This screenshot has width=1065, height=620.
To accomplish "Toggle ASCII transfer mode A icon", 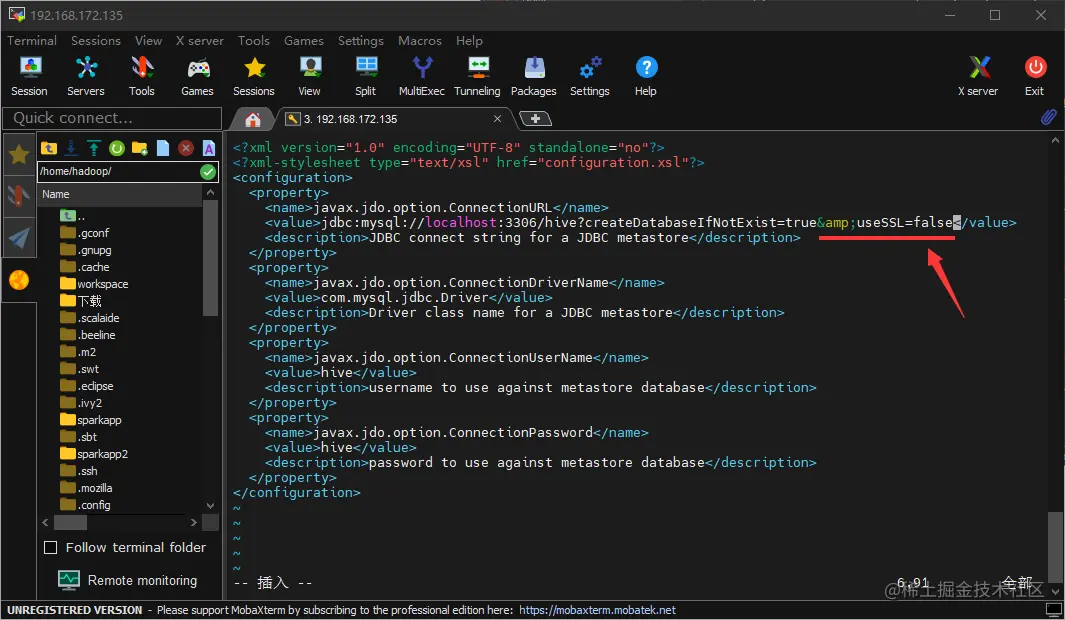I will [209, 147].
